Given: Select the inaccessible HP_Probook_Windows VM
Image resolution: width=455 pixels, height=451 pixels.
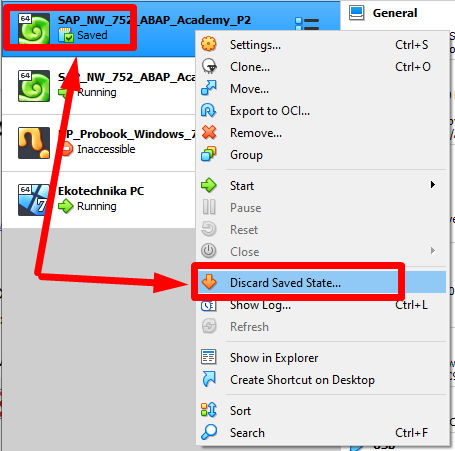Looking at the screenshot, I should pos(99,143).
